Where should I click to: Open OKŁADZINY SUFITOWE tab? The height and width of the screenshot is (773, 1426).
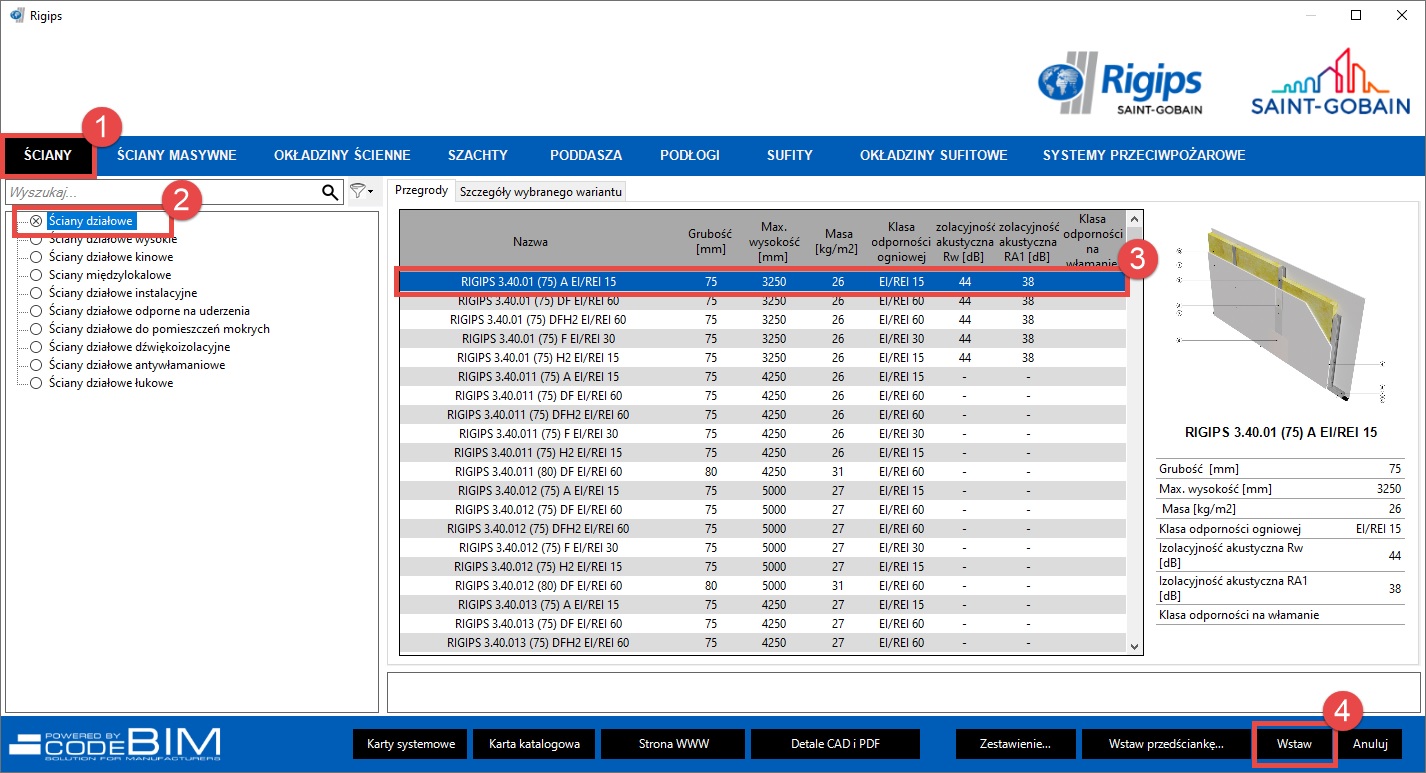pyautogui.click(x=933, y=155)
